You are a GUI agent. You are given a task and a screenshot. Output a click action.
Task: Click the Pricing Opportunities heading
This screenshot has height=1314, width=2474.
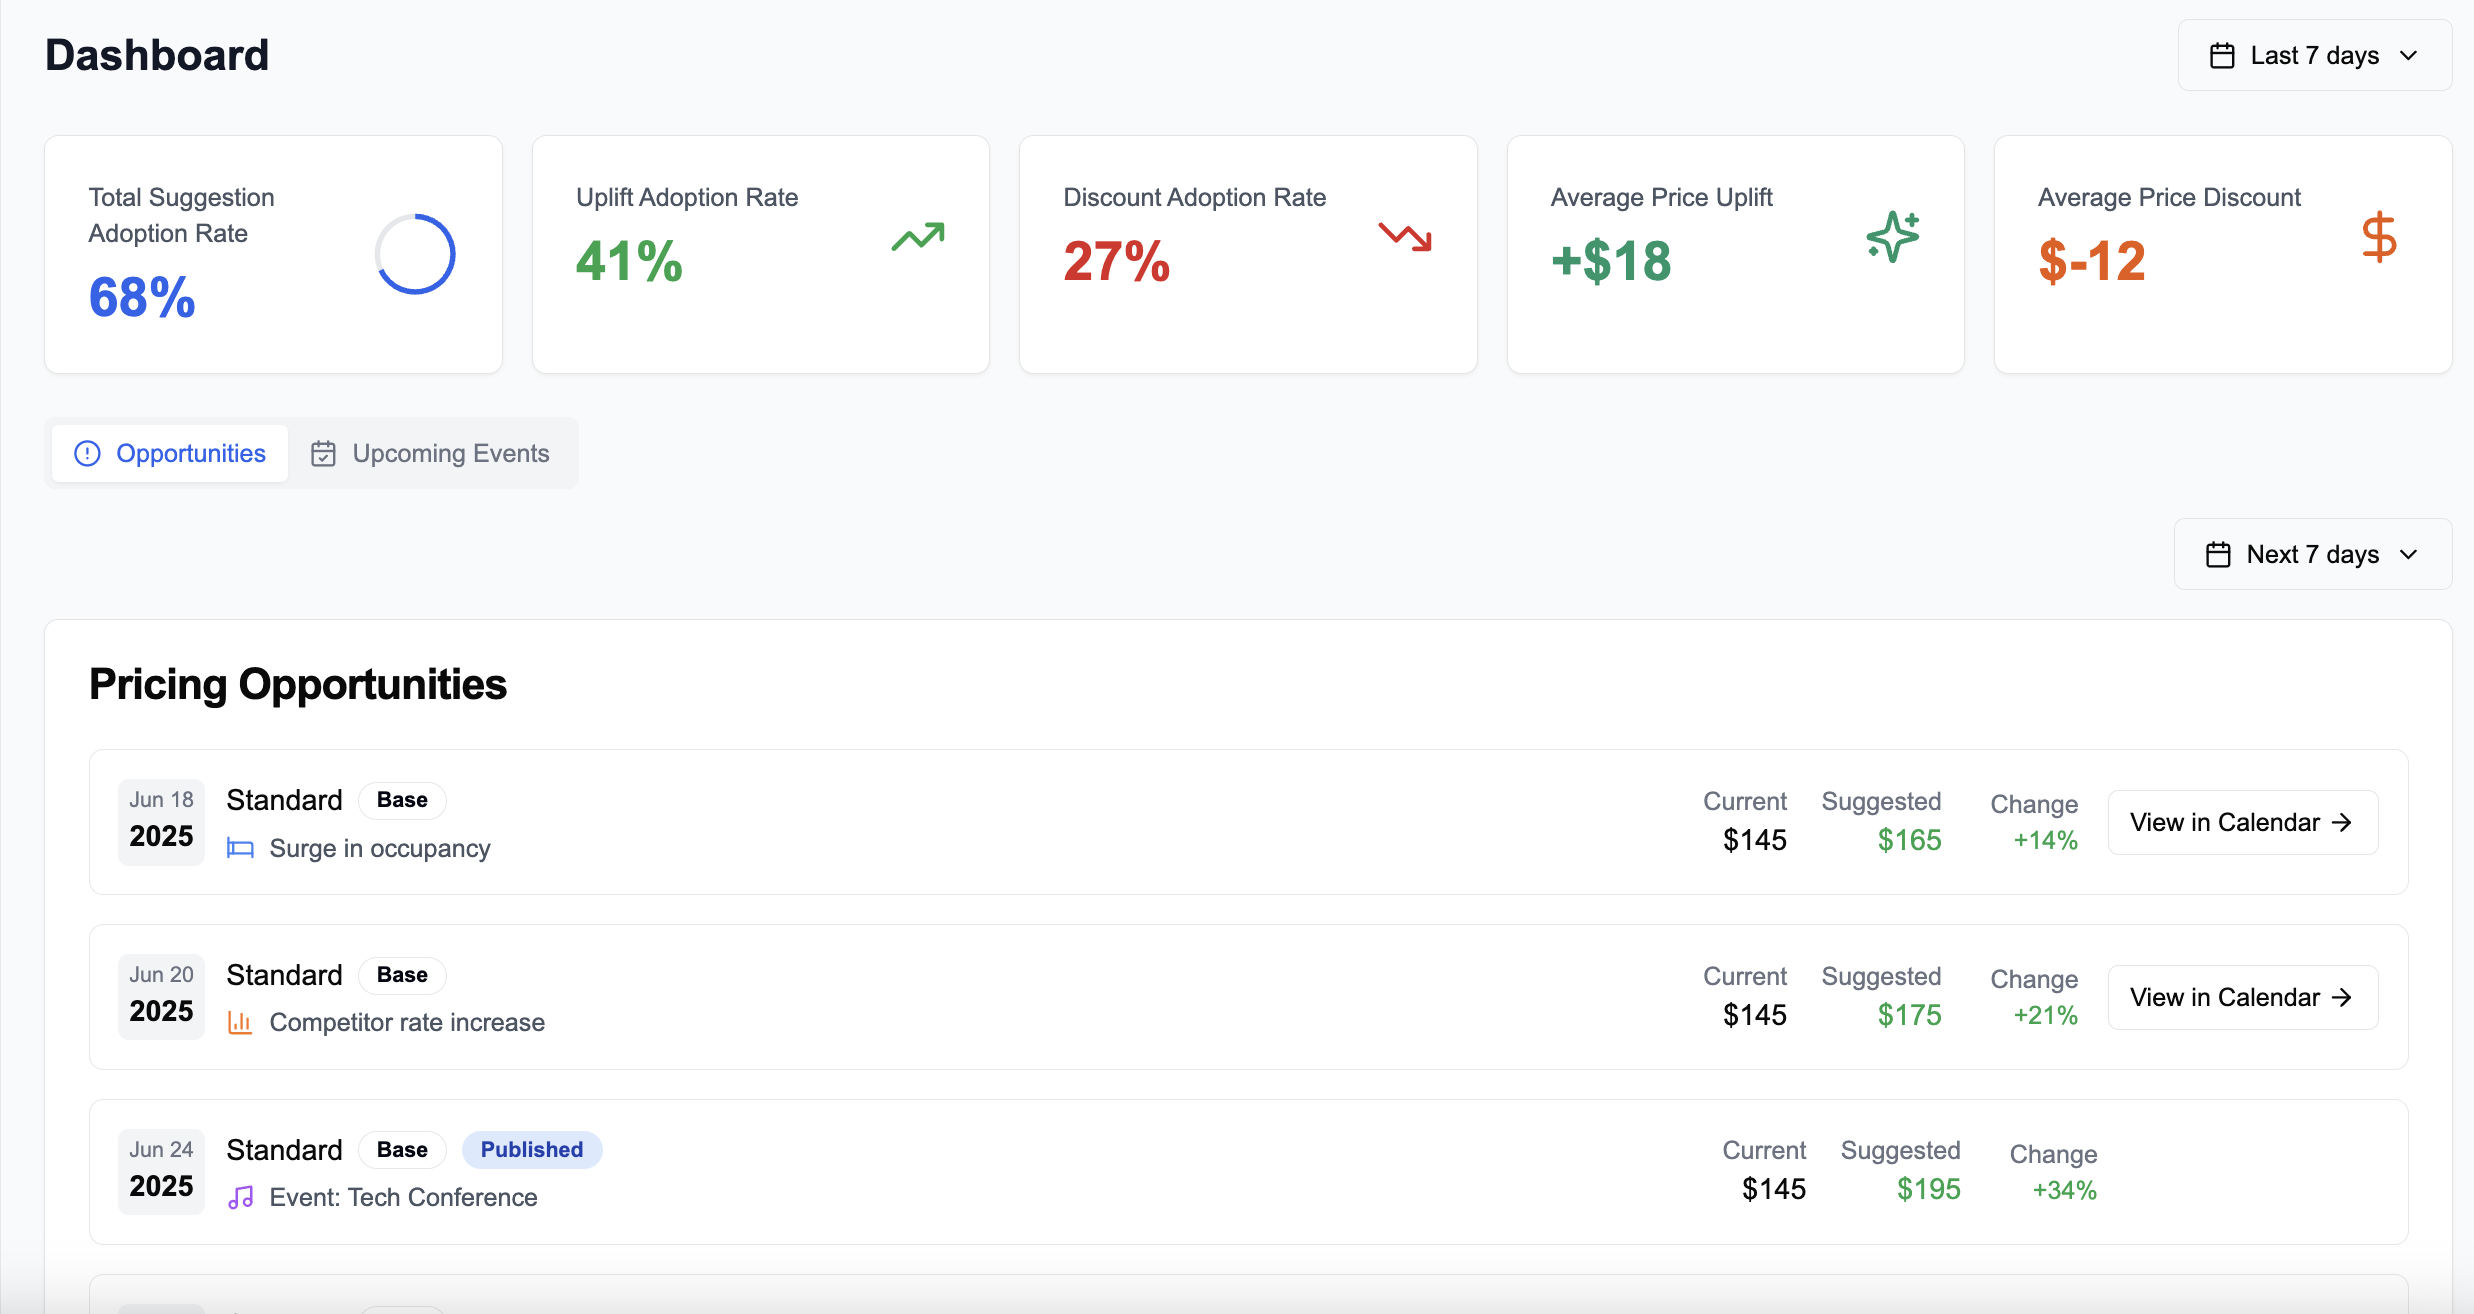coord(298,685)
